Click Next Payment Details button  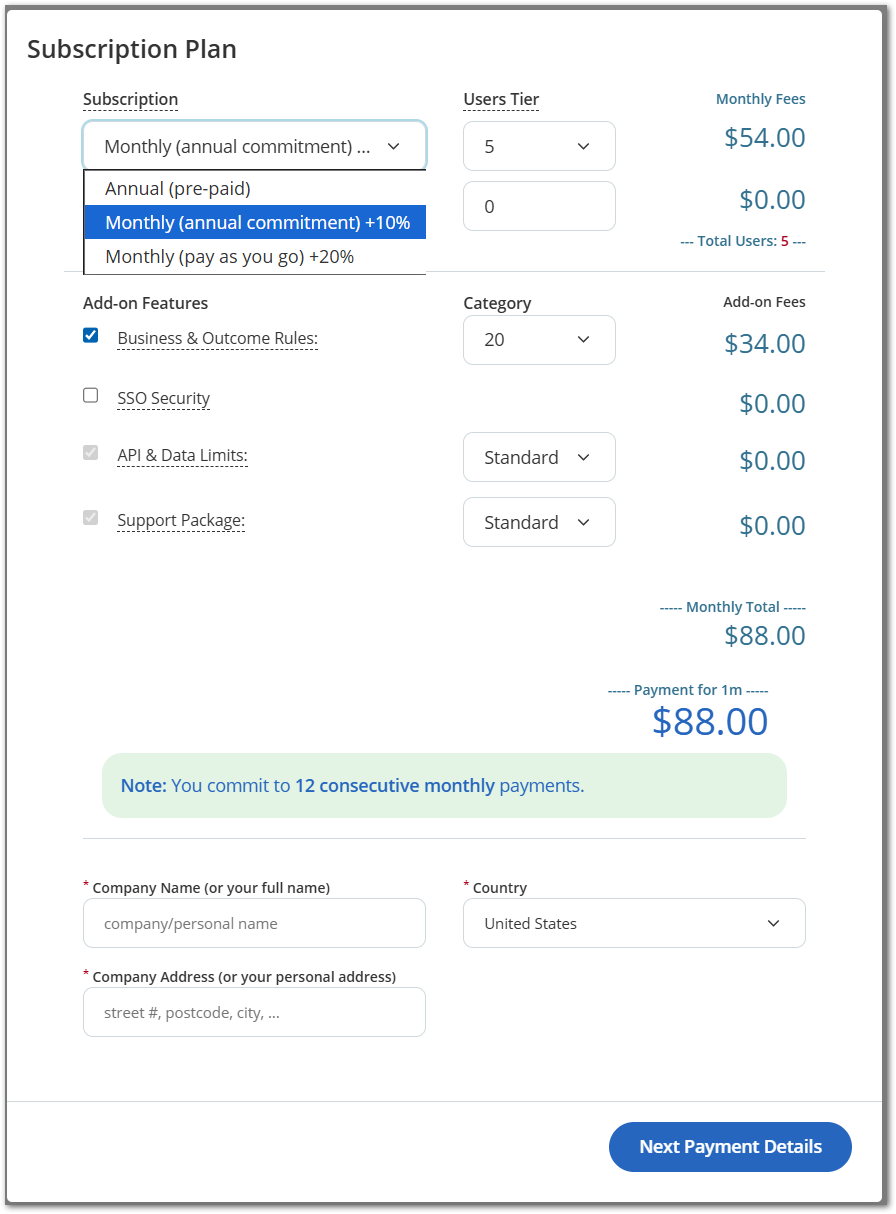coord(730,1147)
